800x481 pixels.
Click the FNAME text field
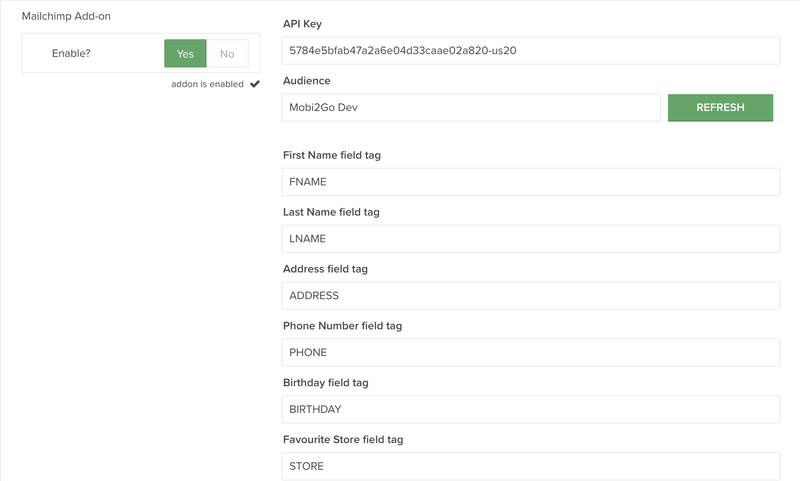pyautogui.click(x=530, y=182)
